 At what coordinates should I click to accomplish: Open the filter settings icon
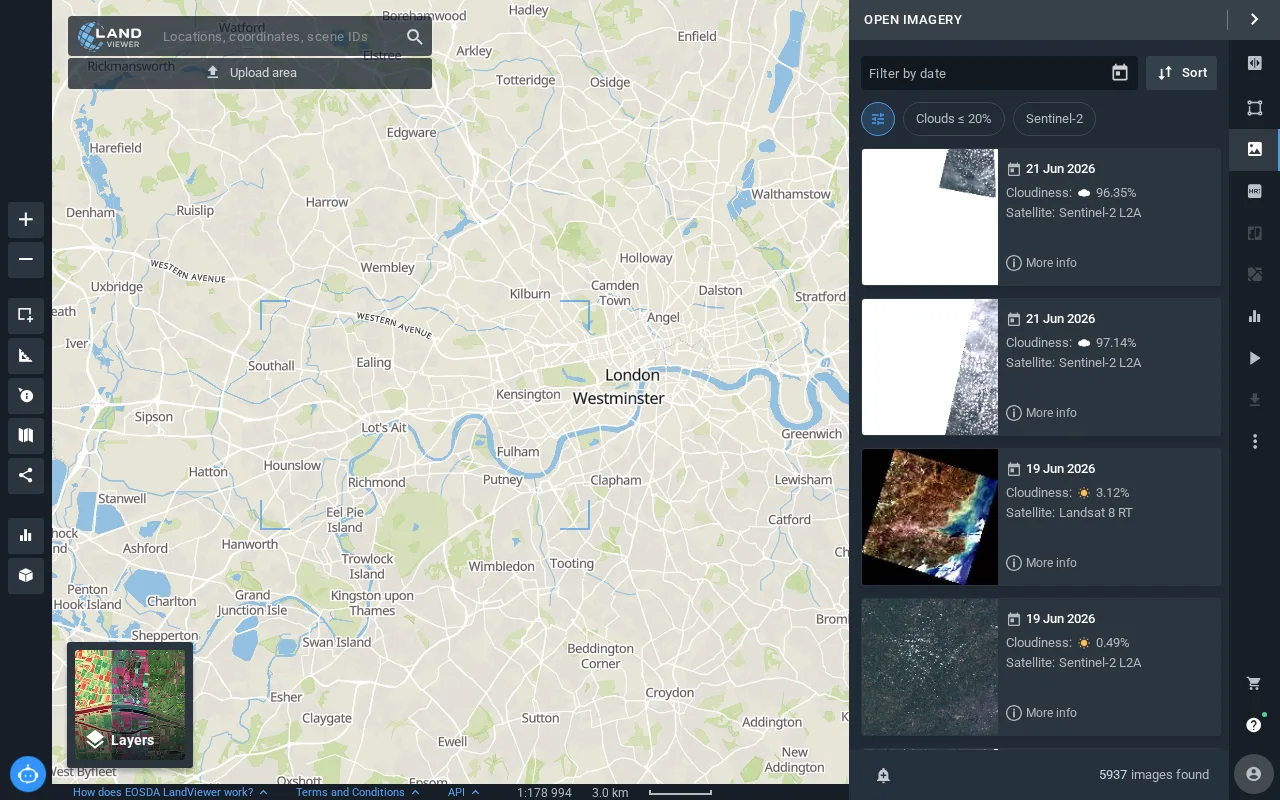pyautogui.click(x=878, y=119)
